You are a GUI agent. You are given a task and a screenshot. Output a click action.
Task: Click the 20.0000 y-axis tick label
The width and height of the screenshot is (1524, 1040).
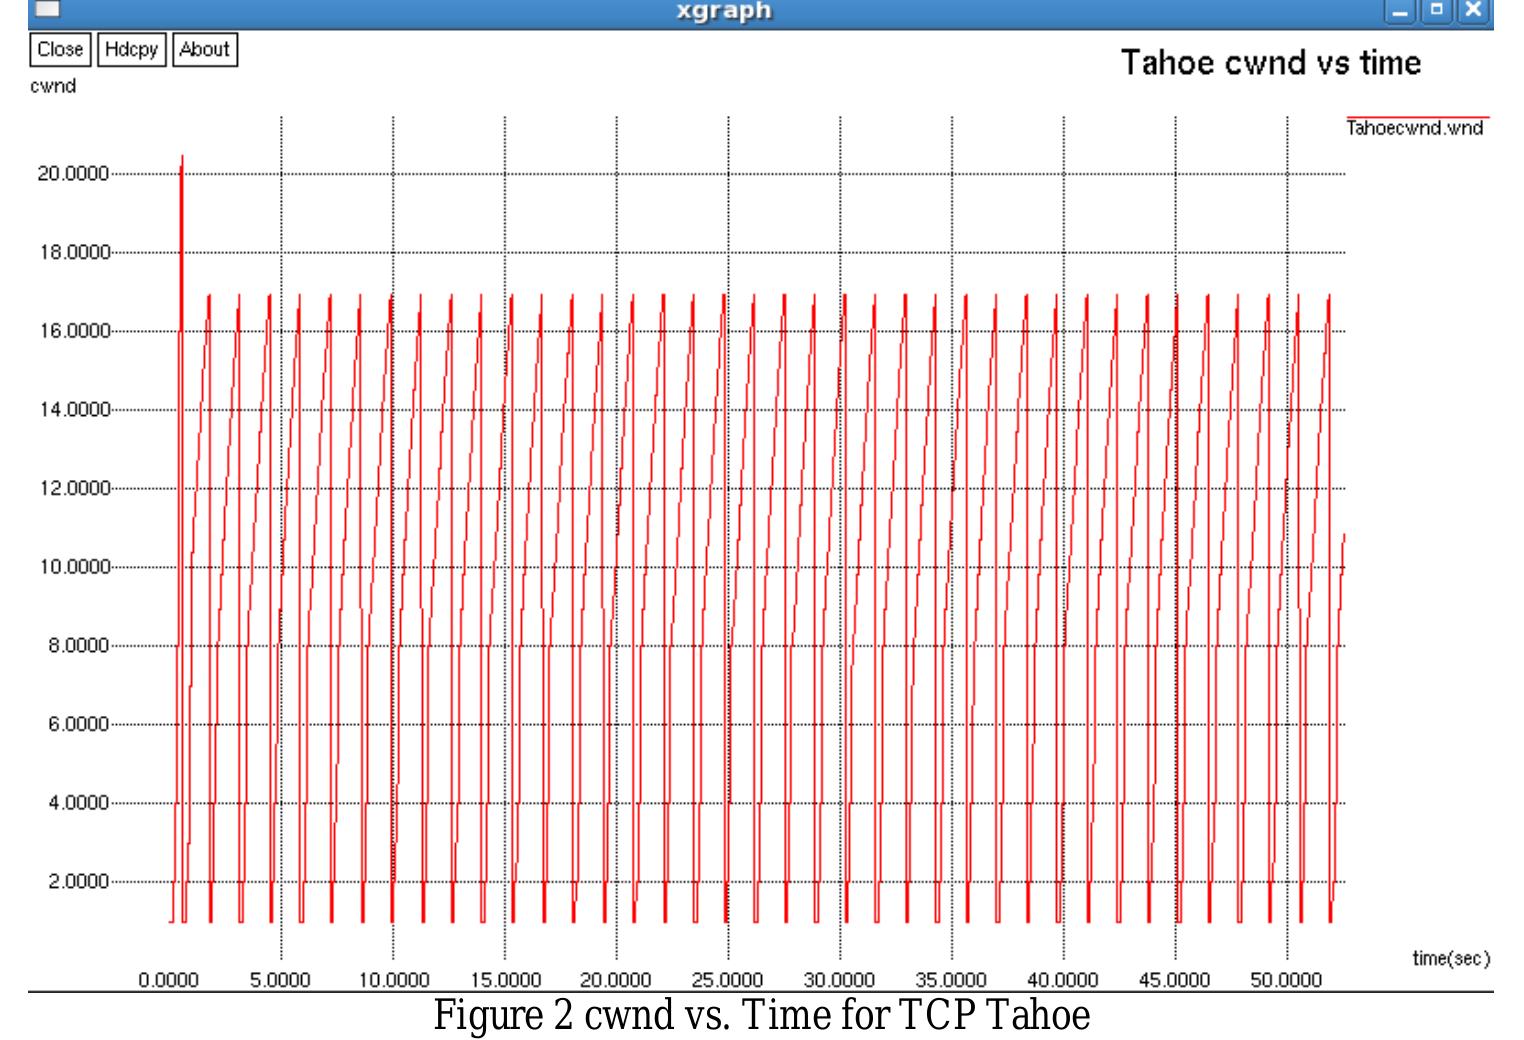[x=73, y=173]
